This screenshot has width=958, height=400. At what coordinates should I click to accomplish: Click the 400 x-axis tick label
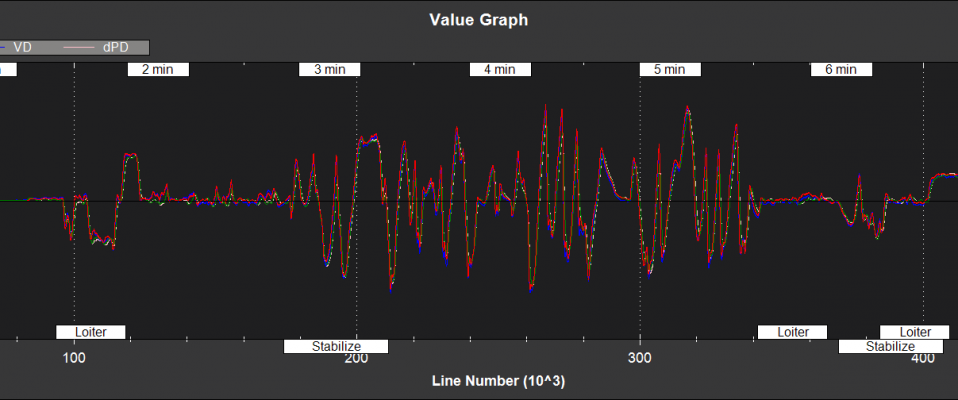[923, 359]
